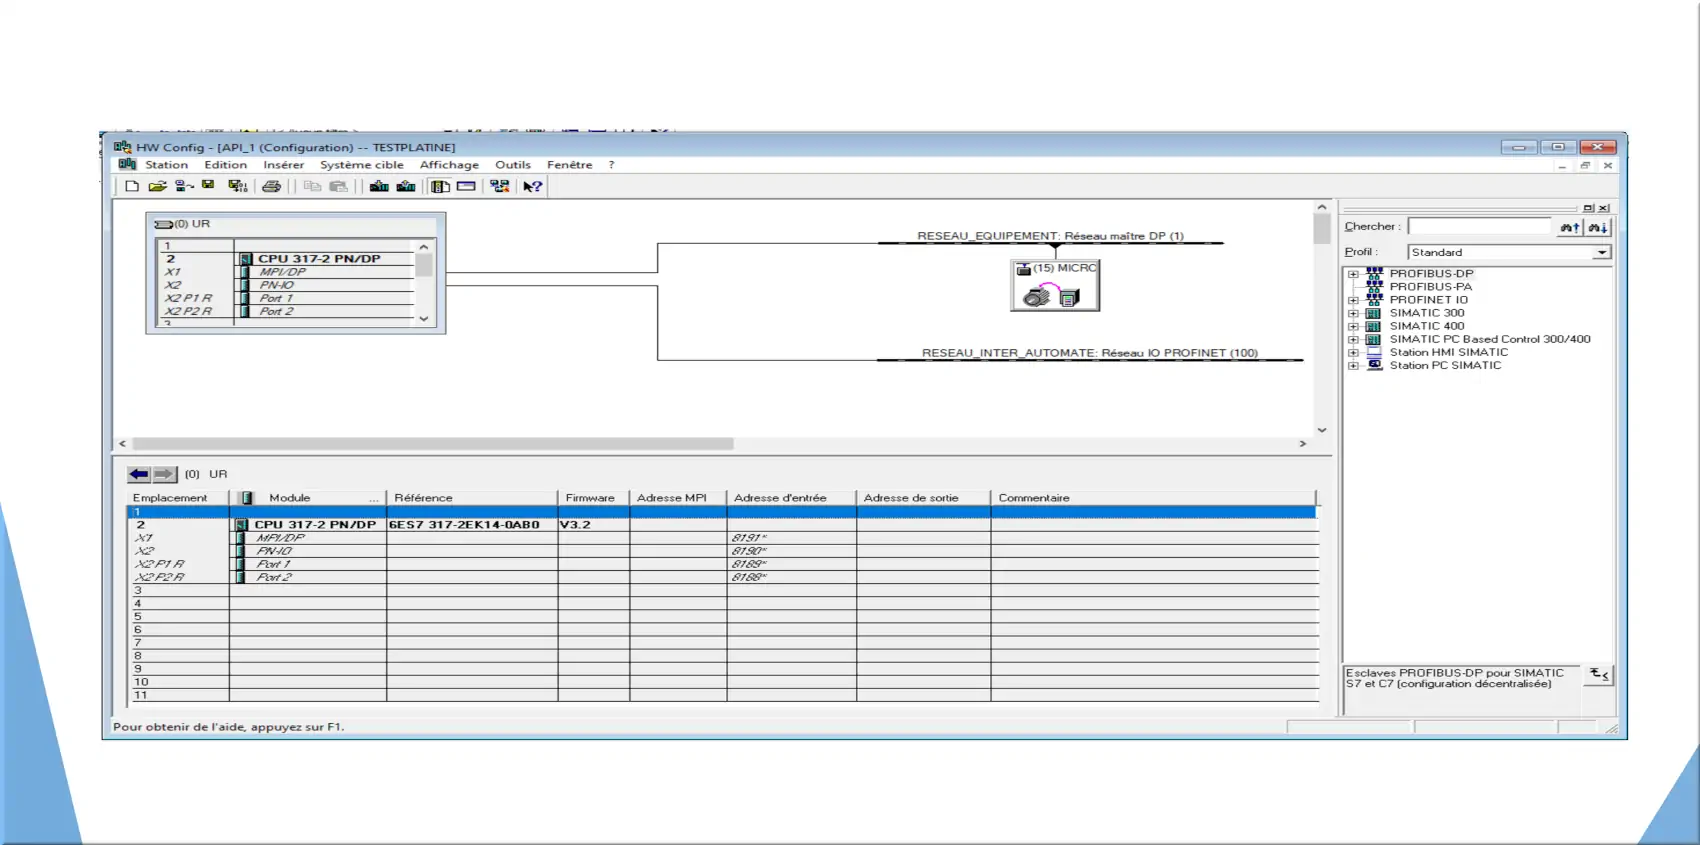Select reference 6ES7 317-2EK14-0AB0 cell

tap(472, 525)
